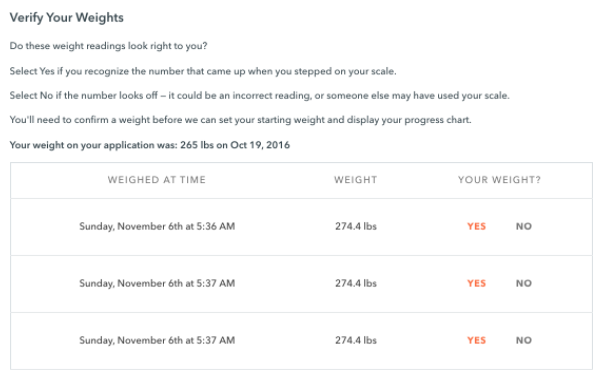Viewport: 614px width, 391px height.
Task: Choose YES for the middle row's 5:37 AM reading
Action: click(x=476, y=283)
